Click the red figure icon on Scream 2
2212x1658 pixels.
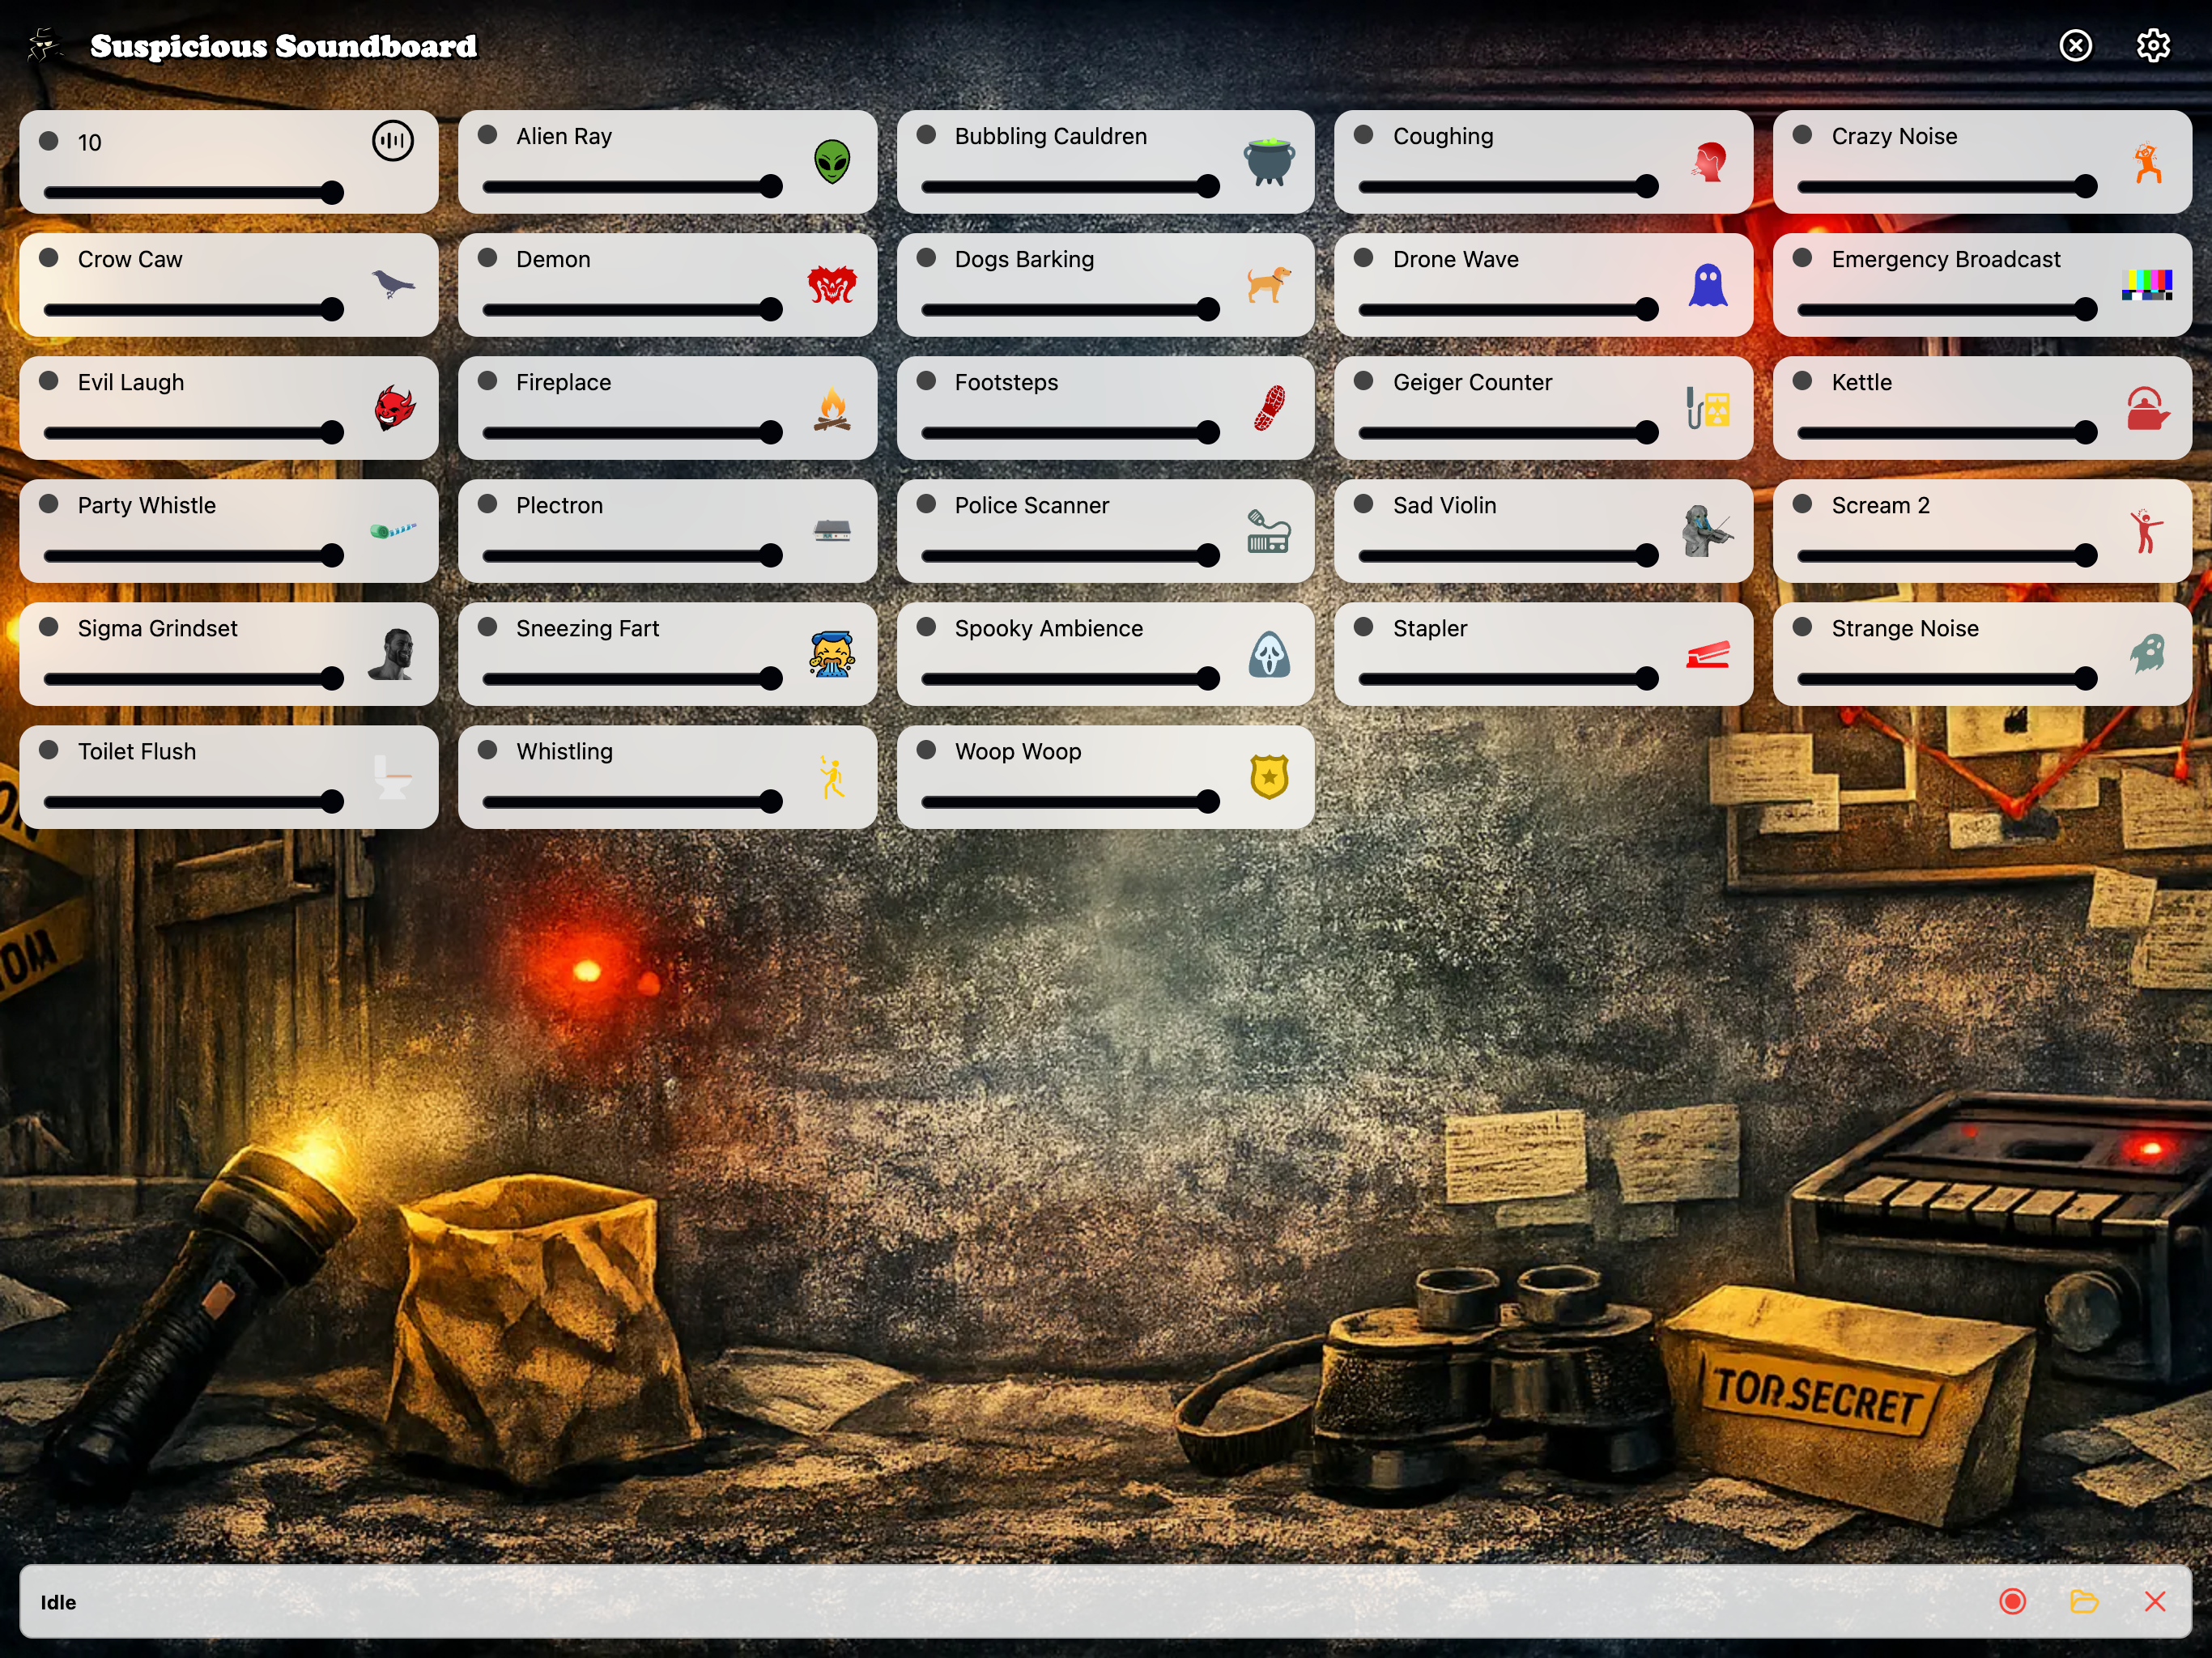[x=2146, y=531]
